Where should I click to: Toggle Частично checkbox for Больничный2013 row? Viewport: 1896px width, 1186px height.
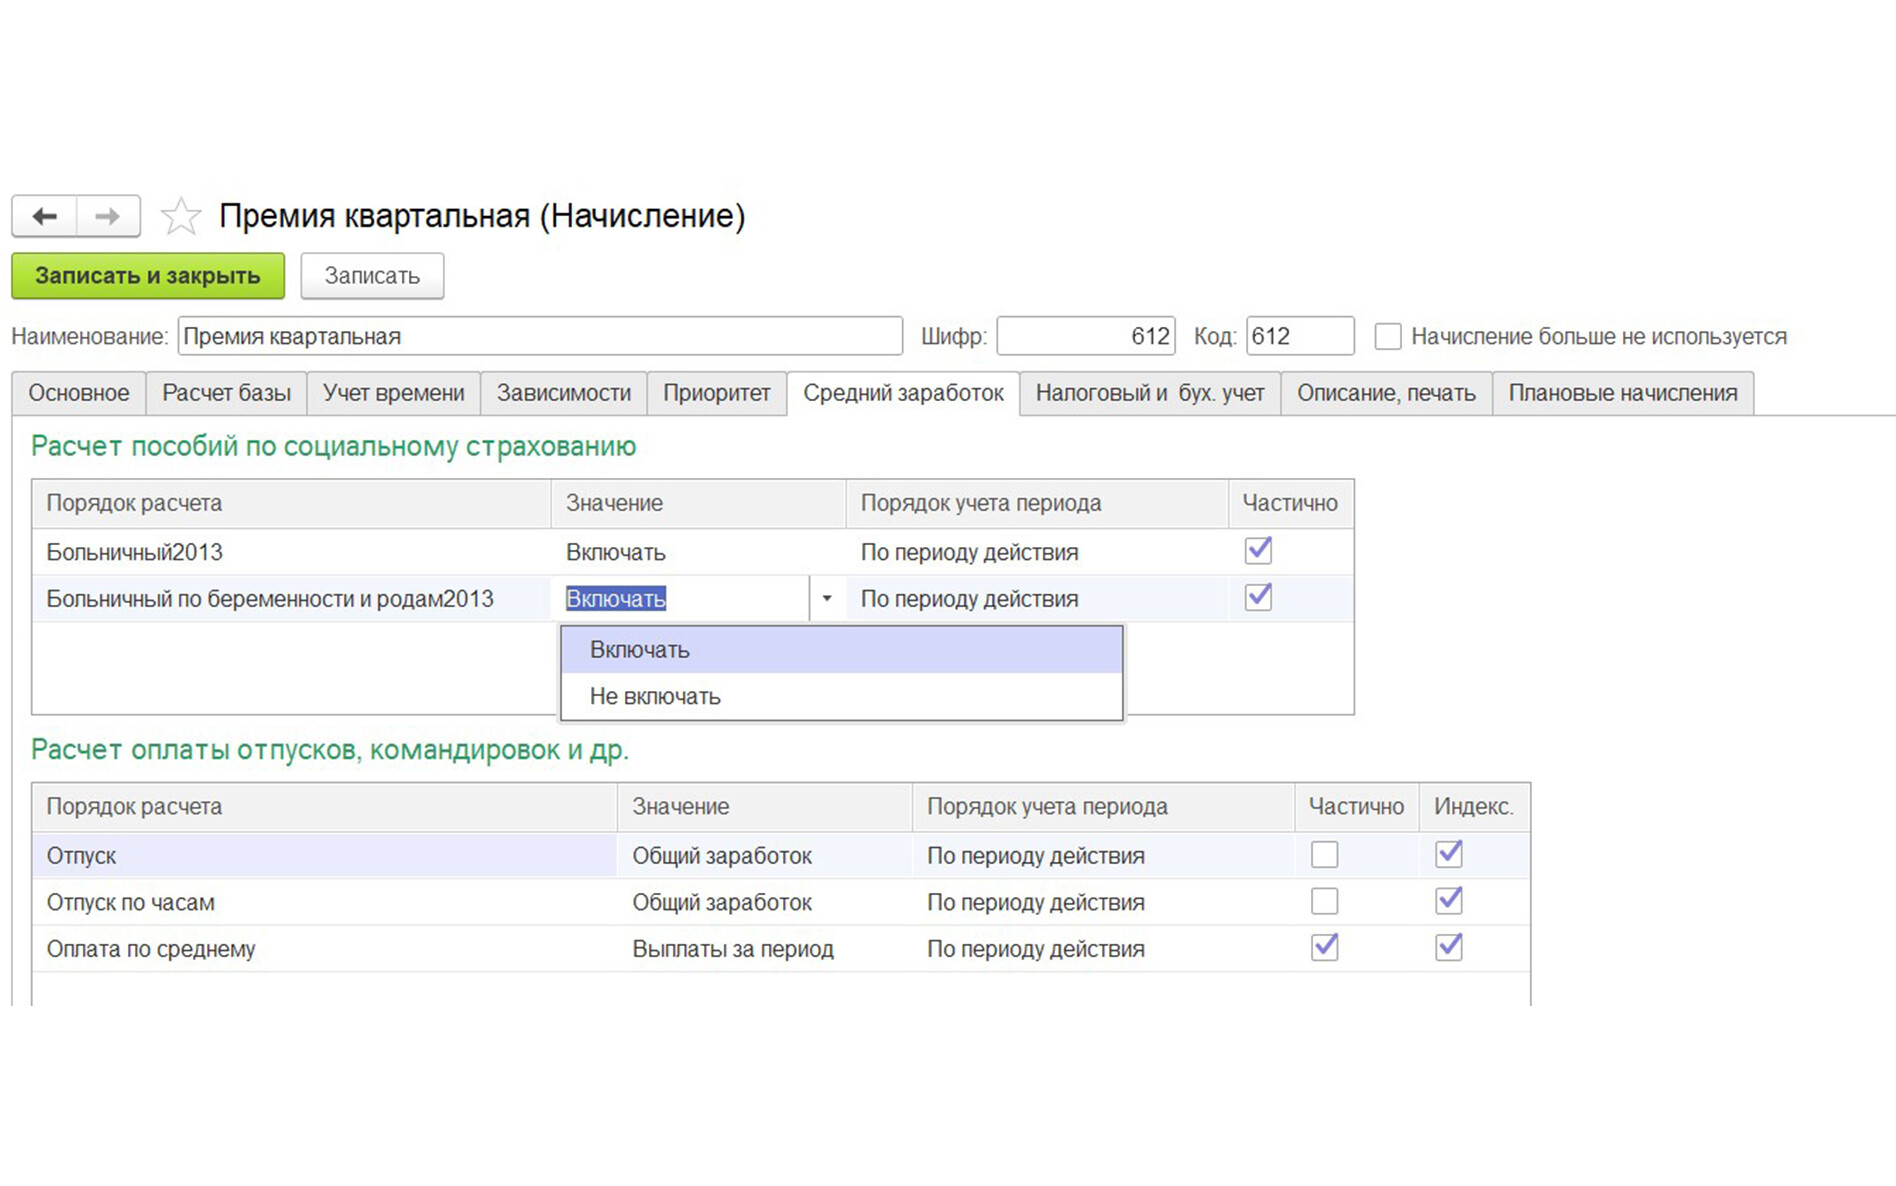coord(1257,551)
